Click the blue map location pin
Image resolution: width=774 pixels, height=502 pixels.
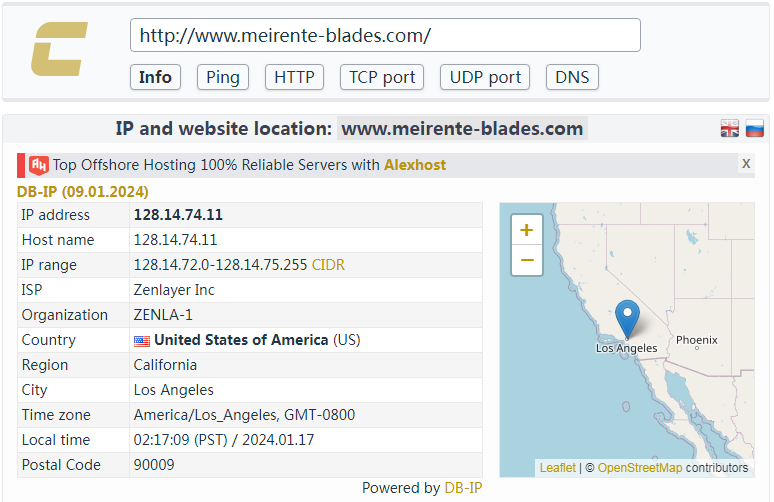click(x=627, y=319)
